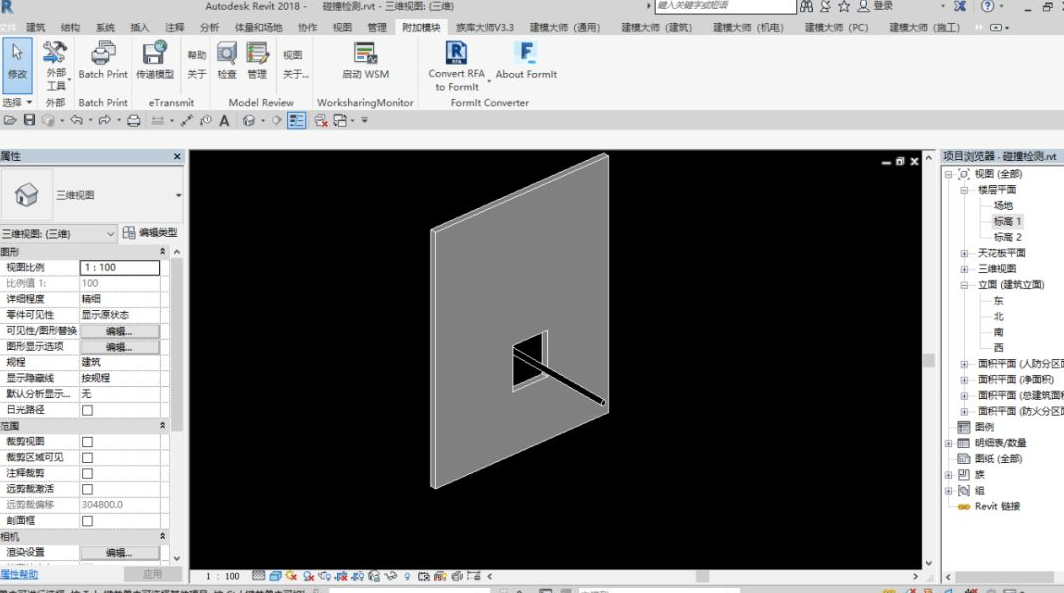Start the Worksharing Monitor (启动 WSM)

point(365,60)
